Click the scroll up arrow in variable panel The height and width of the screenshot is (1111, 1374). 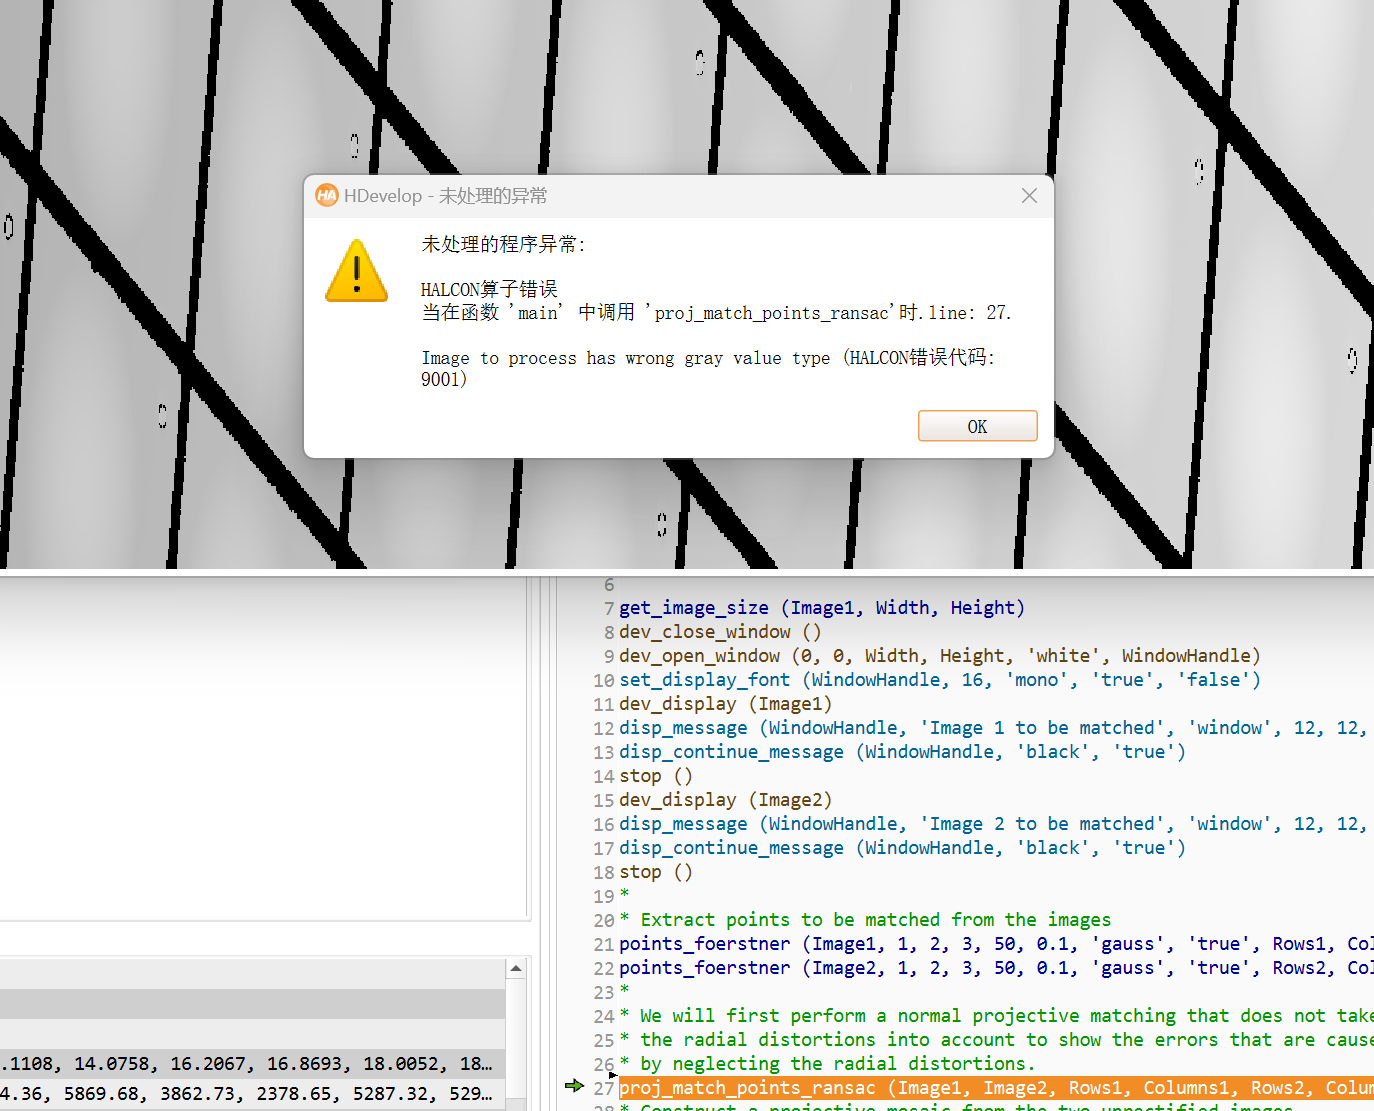click(516, 968)
